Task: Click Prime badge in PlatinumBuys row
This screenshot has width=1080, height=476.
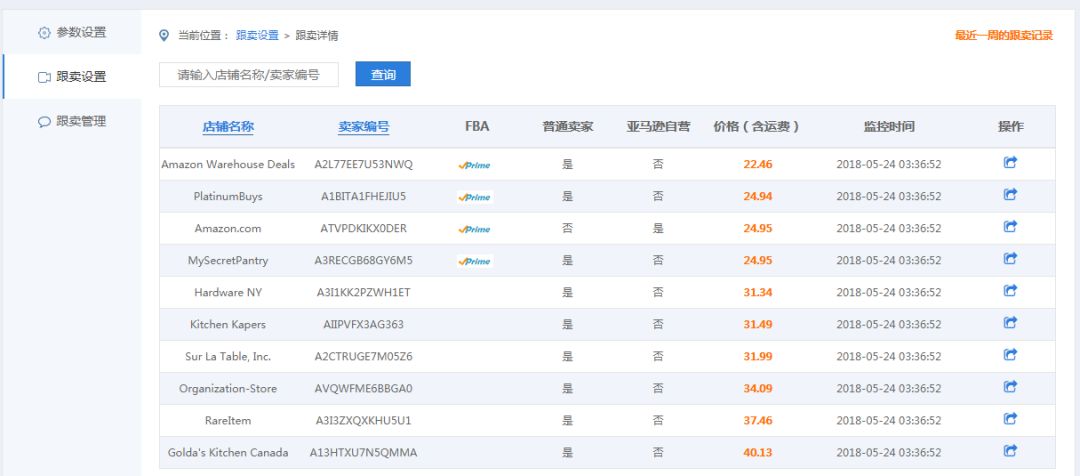Action: (475, 197)
